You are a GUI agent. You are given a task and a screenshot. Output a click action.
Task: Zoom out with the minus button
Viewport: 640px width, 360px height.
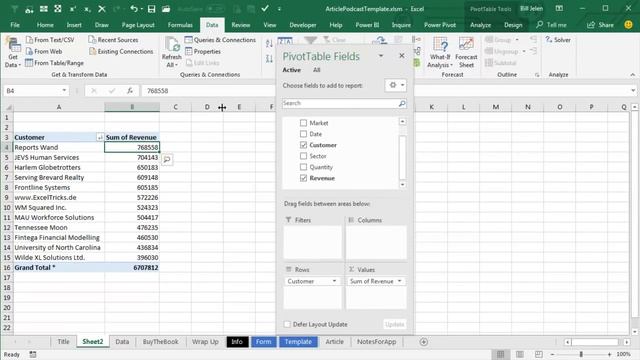(x=552, y=354)
